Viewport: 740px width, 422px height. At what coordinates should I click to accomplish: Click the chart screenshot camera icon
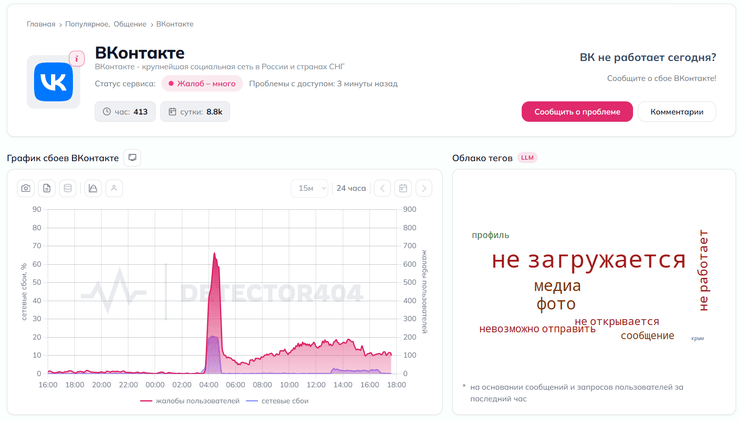point(25,188)
